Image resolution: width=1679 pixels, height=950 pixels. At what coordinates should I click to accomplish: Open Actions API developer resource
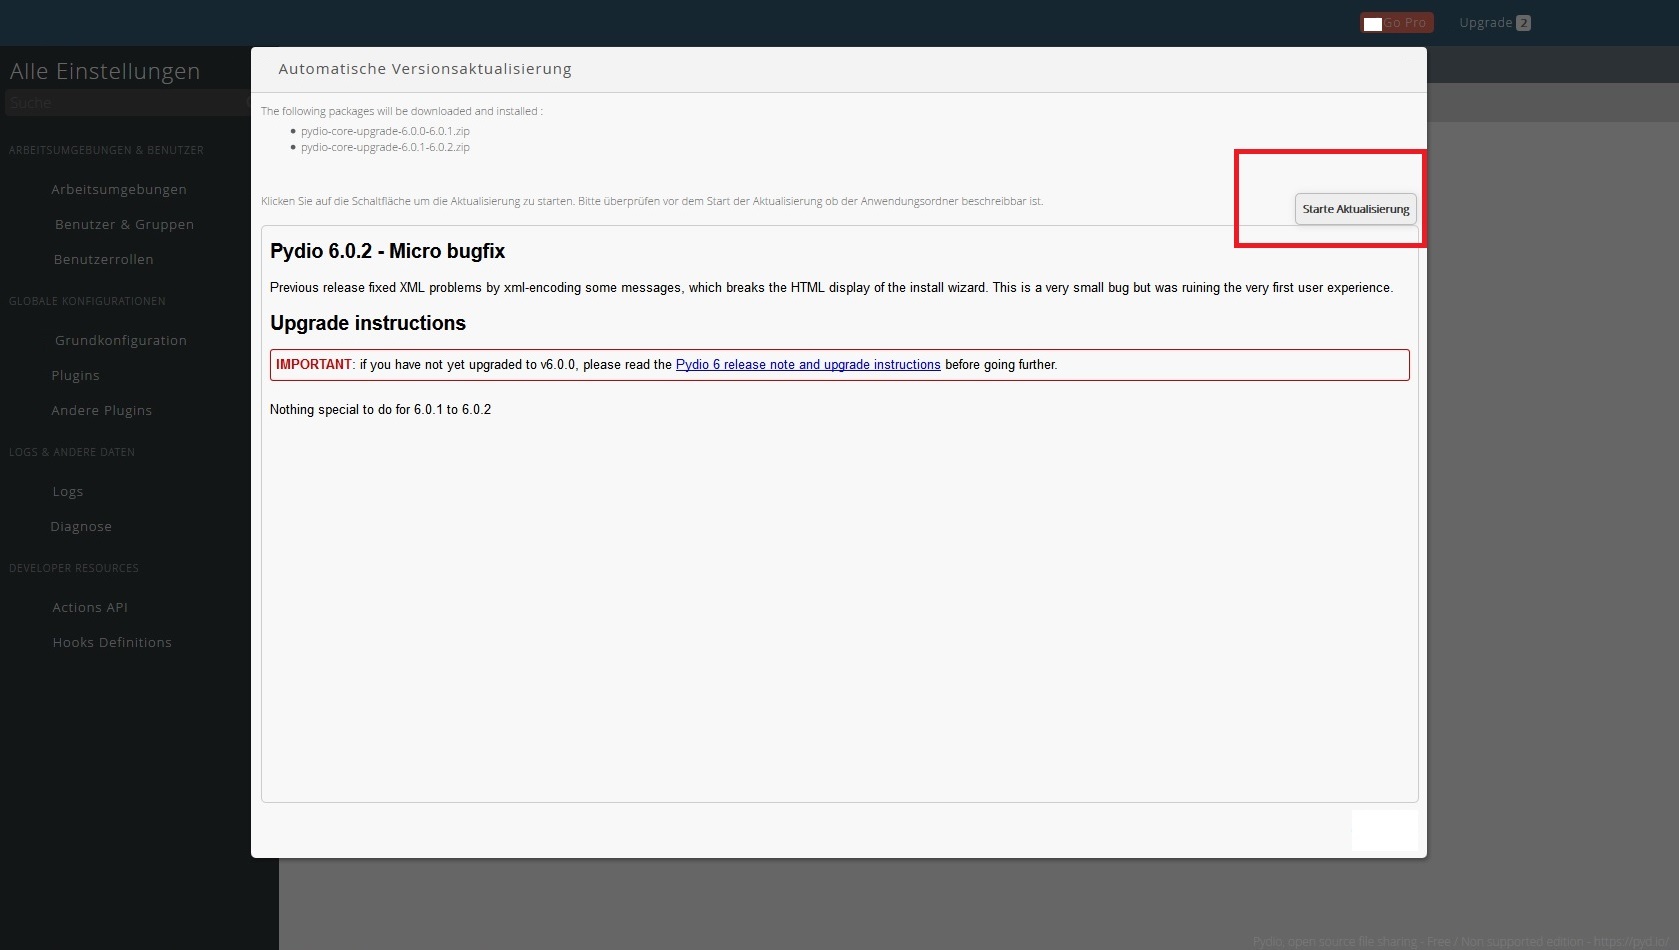[x=90, y=608]
